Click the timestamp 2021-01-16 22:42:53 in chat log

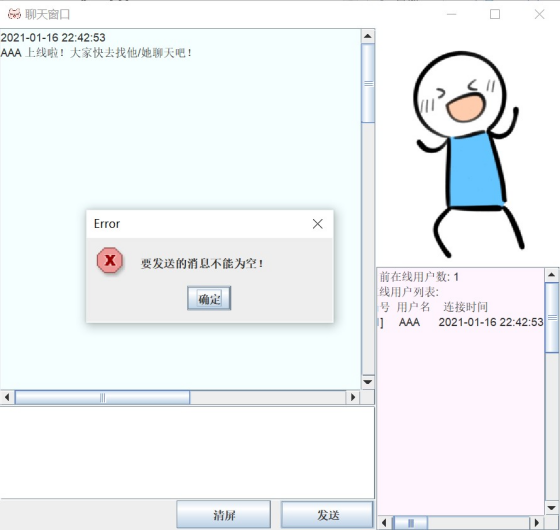point(53,37)
